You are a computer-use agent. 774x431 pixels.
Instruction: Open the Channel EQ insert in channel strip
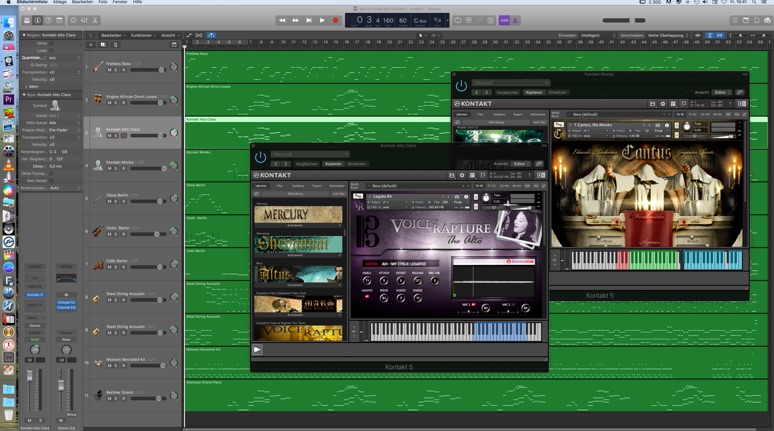pos(66,307)
